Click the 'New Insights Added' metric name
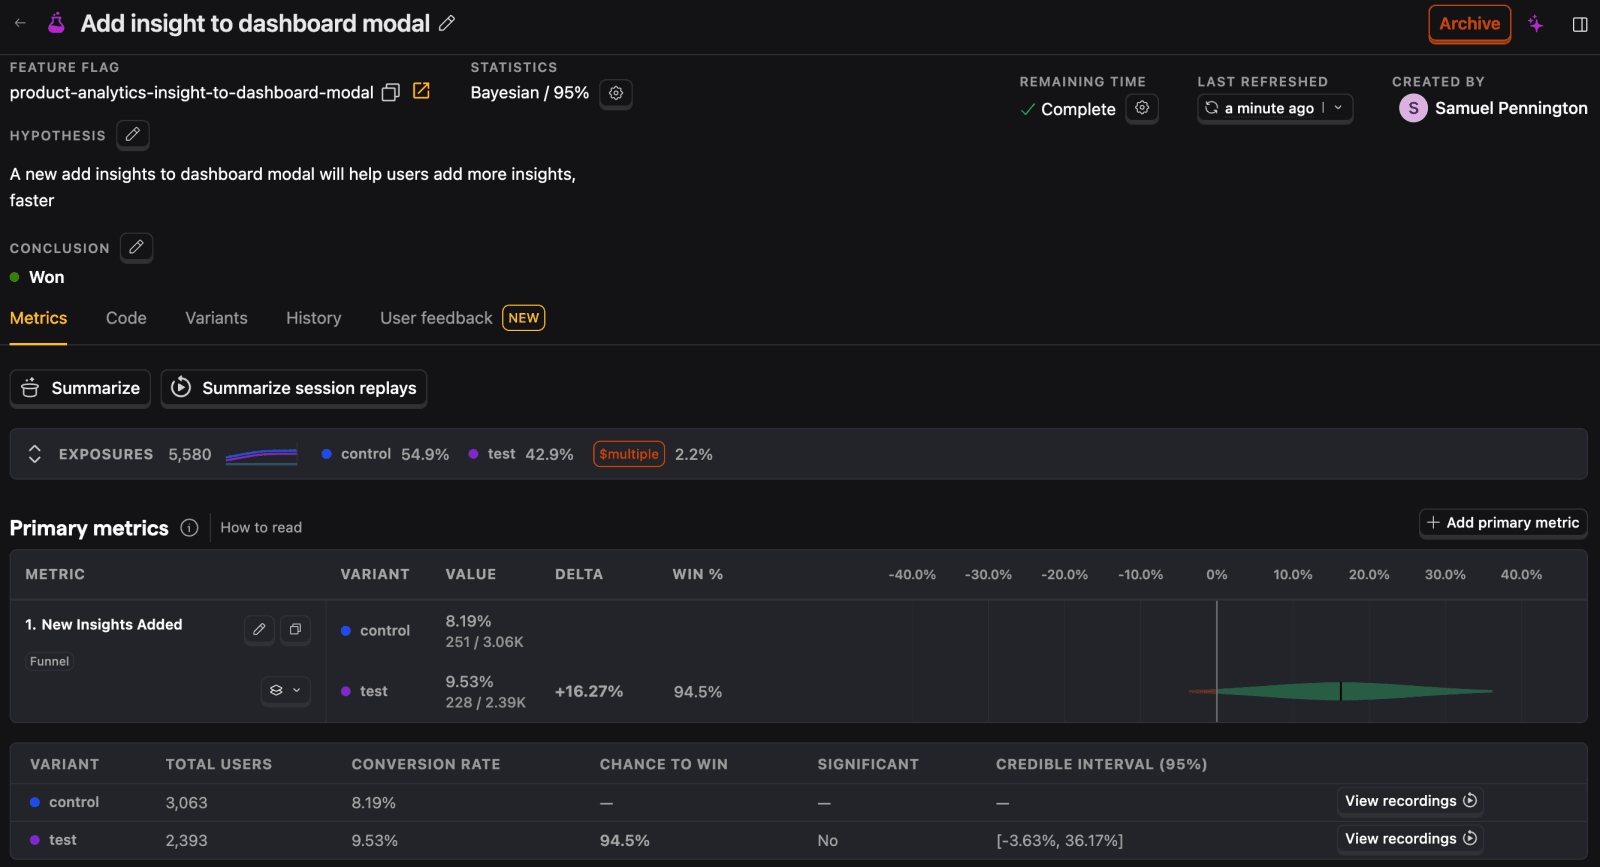This screenshot has height=867, width=1600. [x=112, y=624]
